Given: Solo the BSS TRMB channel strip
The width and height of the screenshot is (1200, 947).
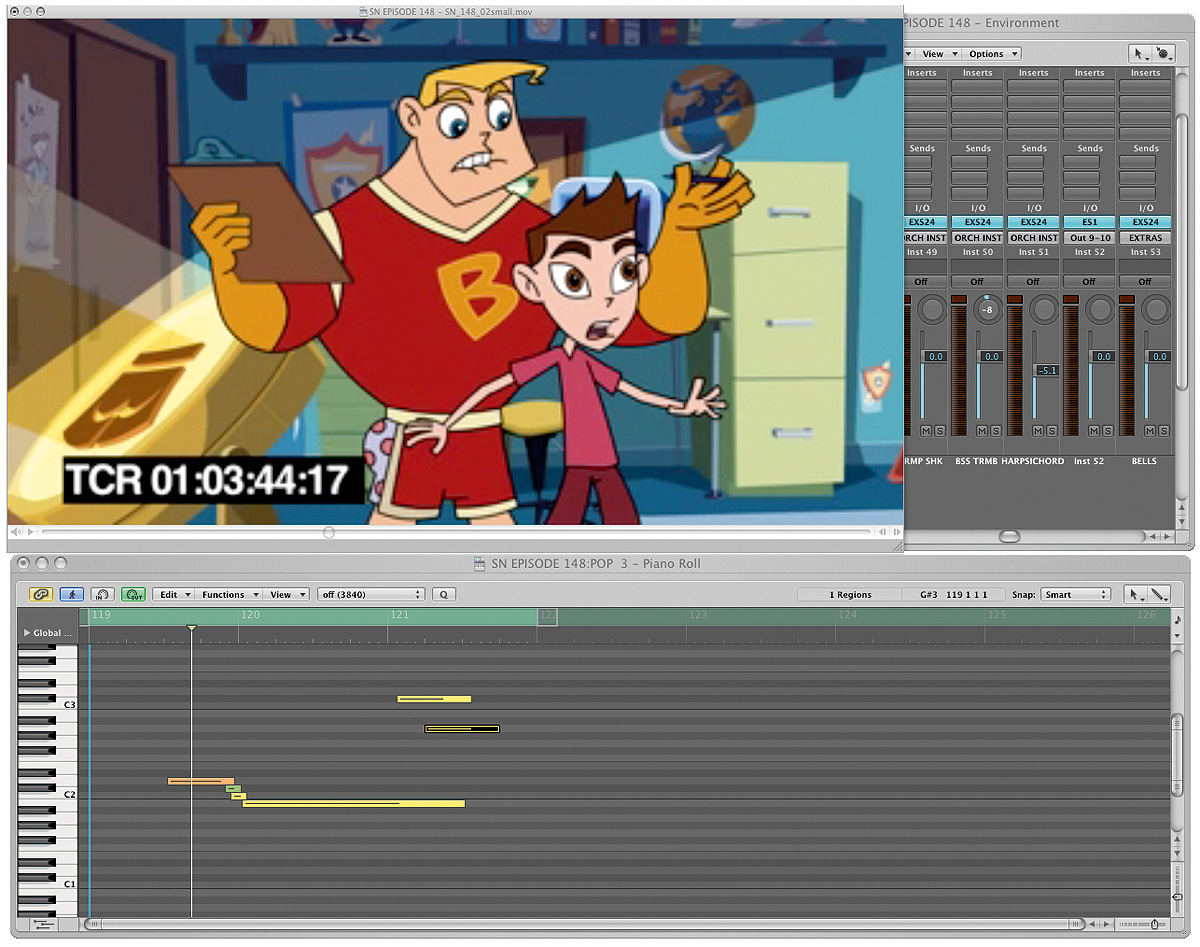Looking at the screenshot, I should [x=996, y=430].
